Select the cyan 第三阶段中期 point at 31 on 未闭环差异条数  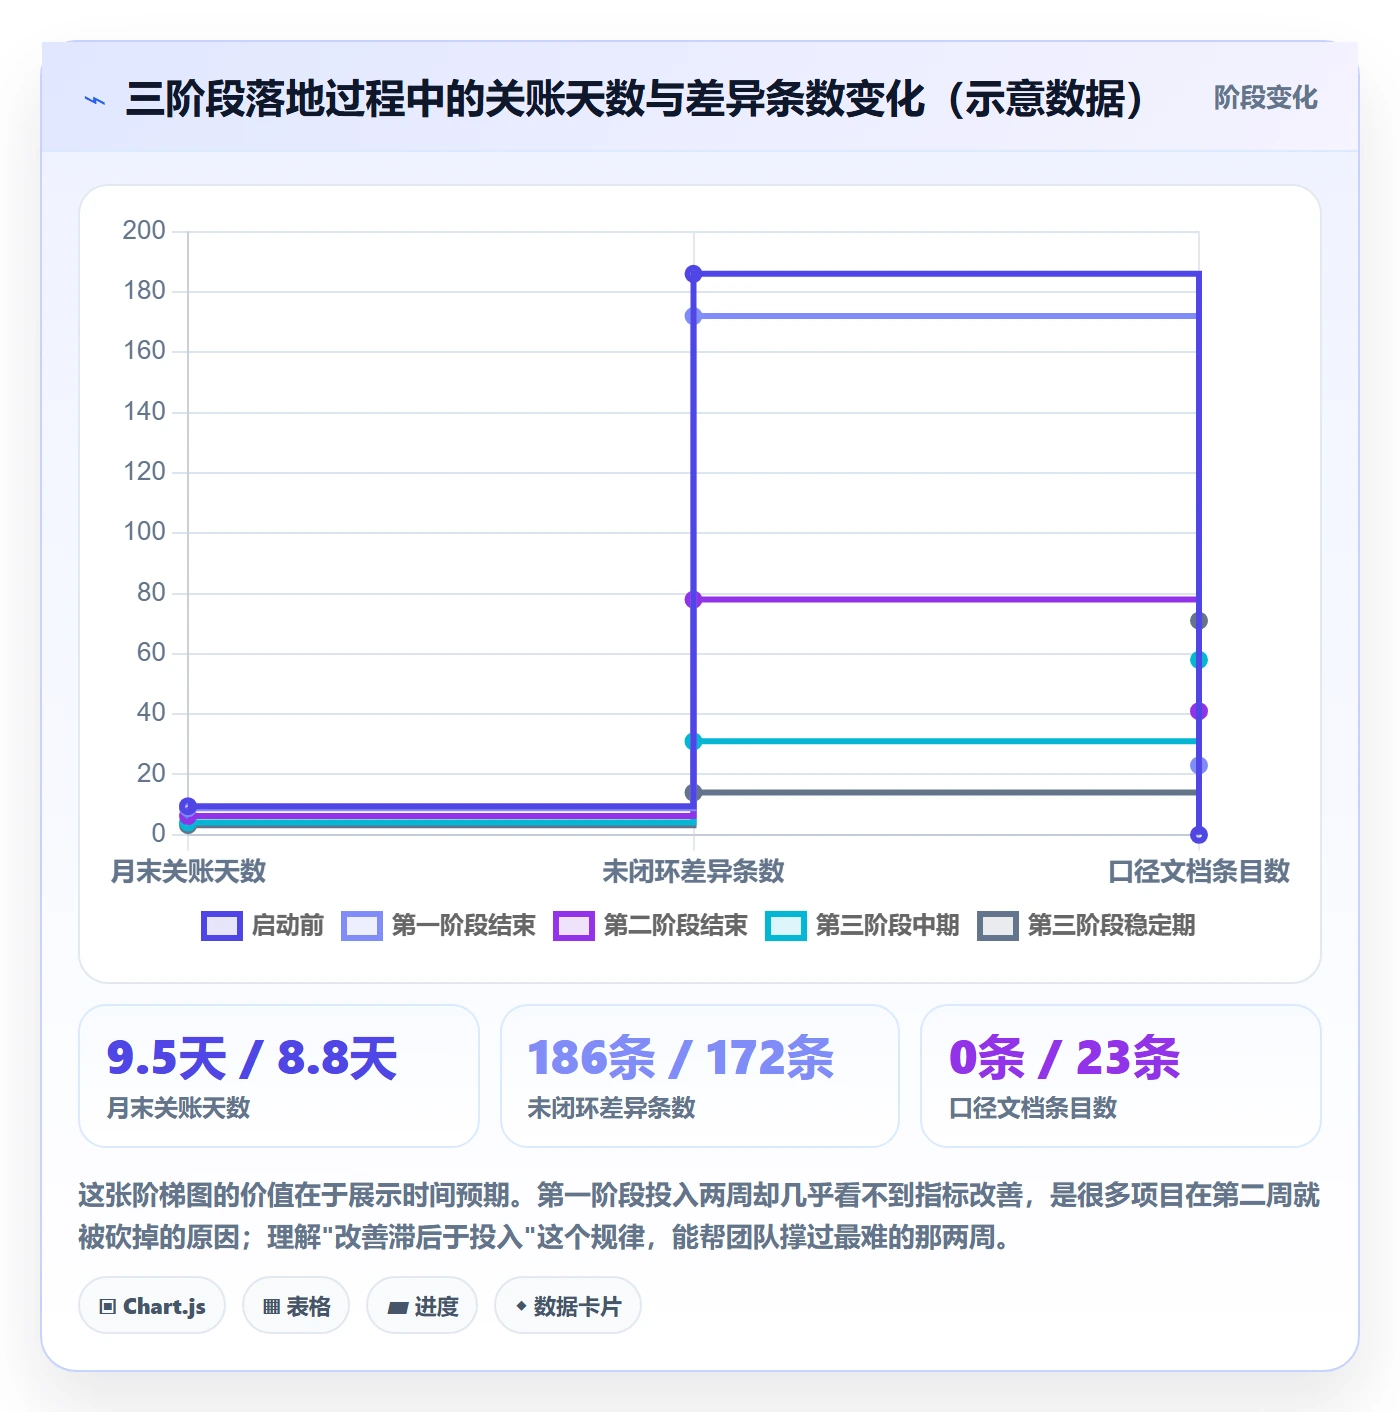point(693,741)
